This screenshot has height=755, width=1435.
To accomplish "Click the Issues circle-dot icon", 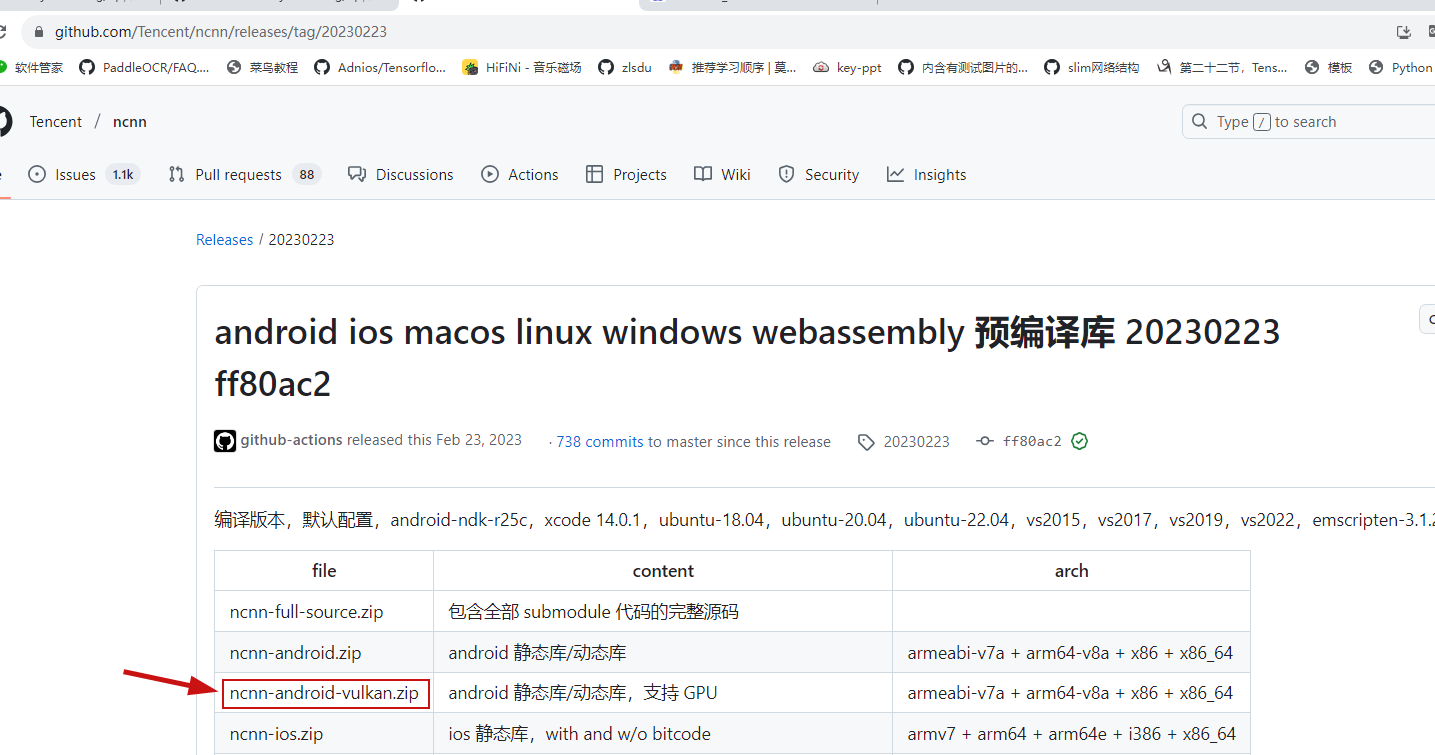I will (37, 174).
